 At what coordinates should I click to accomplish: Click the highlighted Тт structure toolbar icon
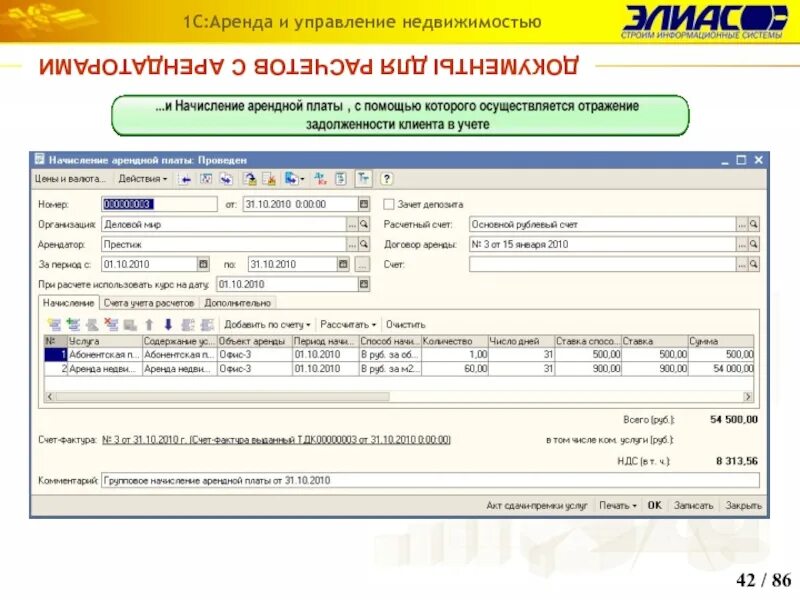[363, 179]
